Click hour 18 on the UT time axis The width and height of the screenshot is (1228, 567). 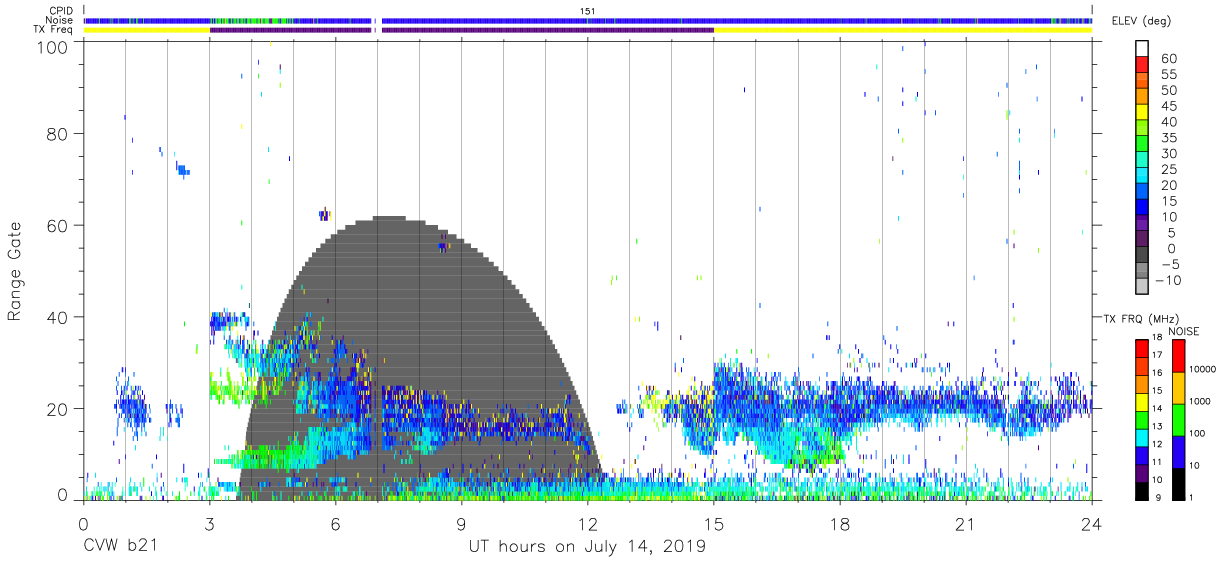[x=840, y=524]
